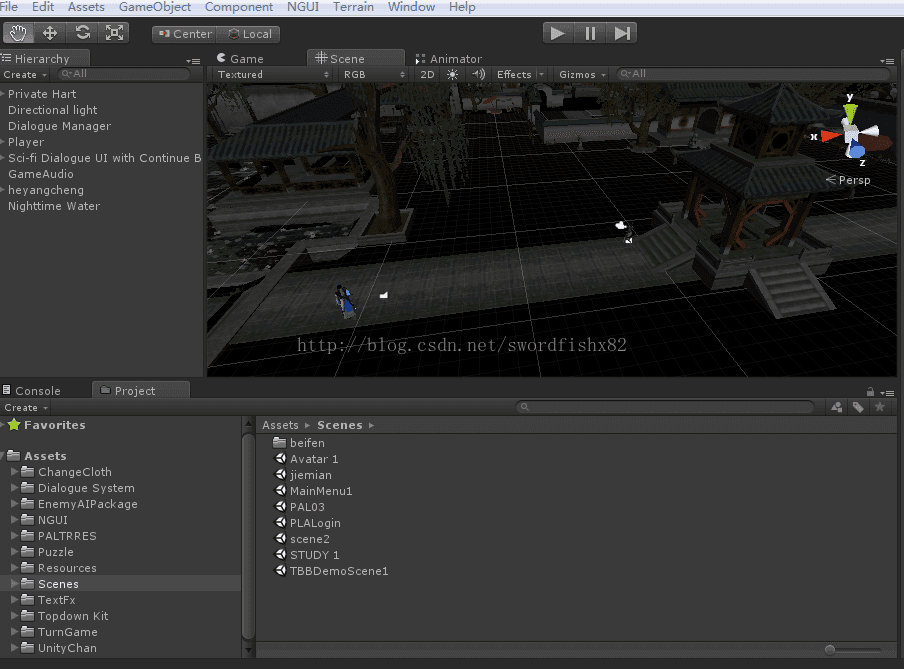This screenshot has height=669, width=904.
Task: Select TopDown Kit folder
Action: [x=73, y=616]
